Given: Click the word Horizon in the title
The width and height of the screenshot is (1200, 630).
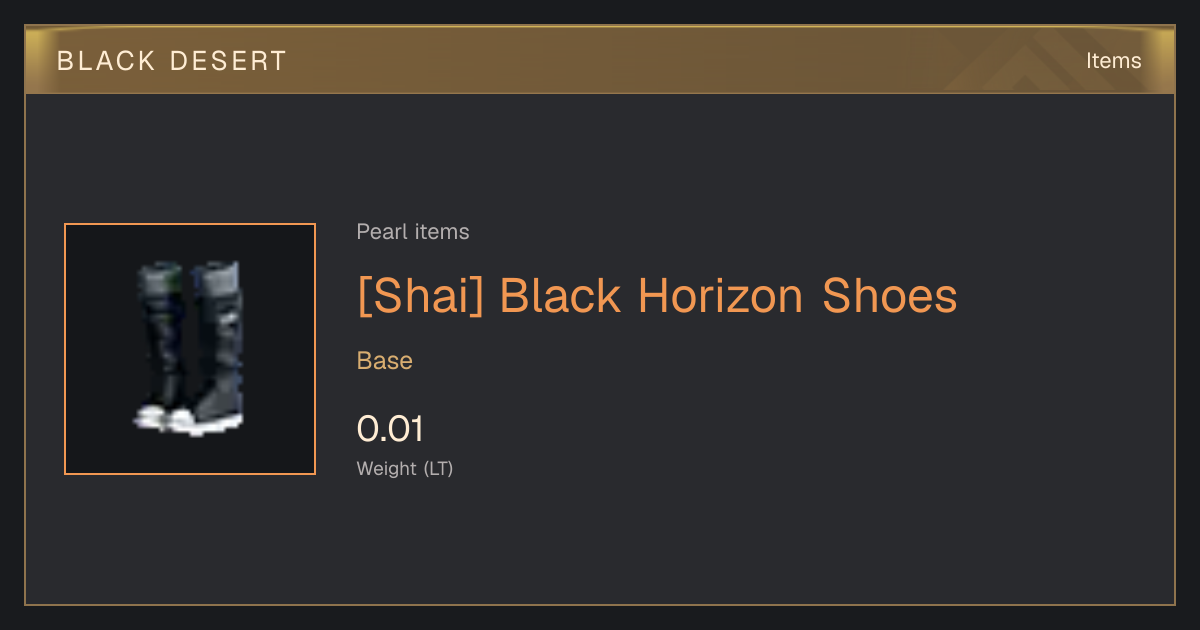Looking at the screenshot, I should point(720,296).
